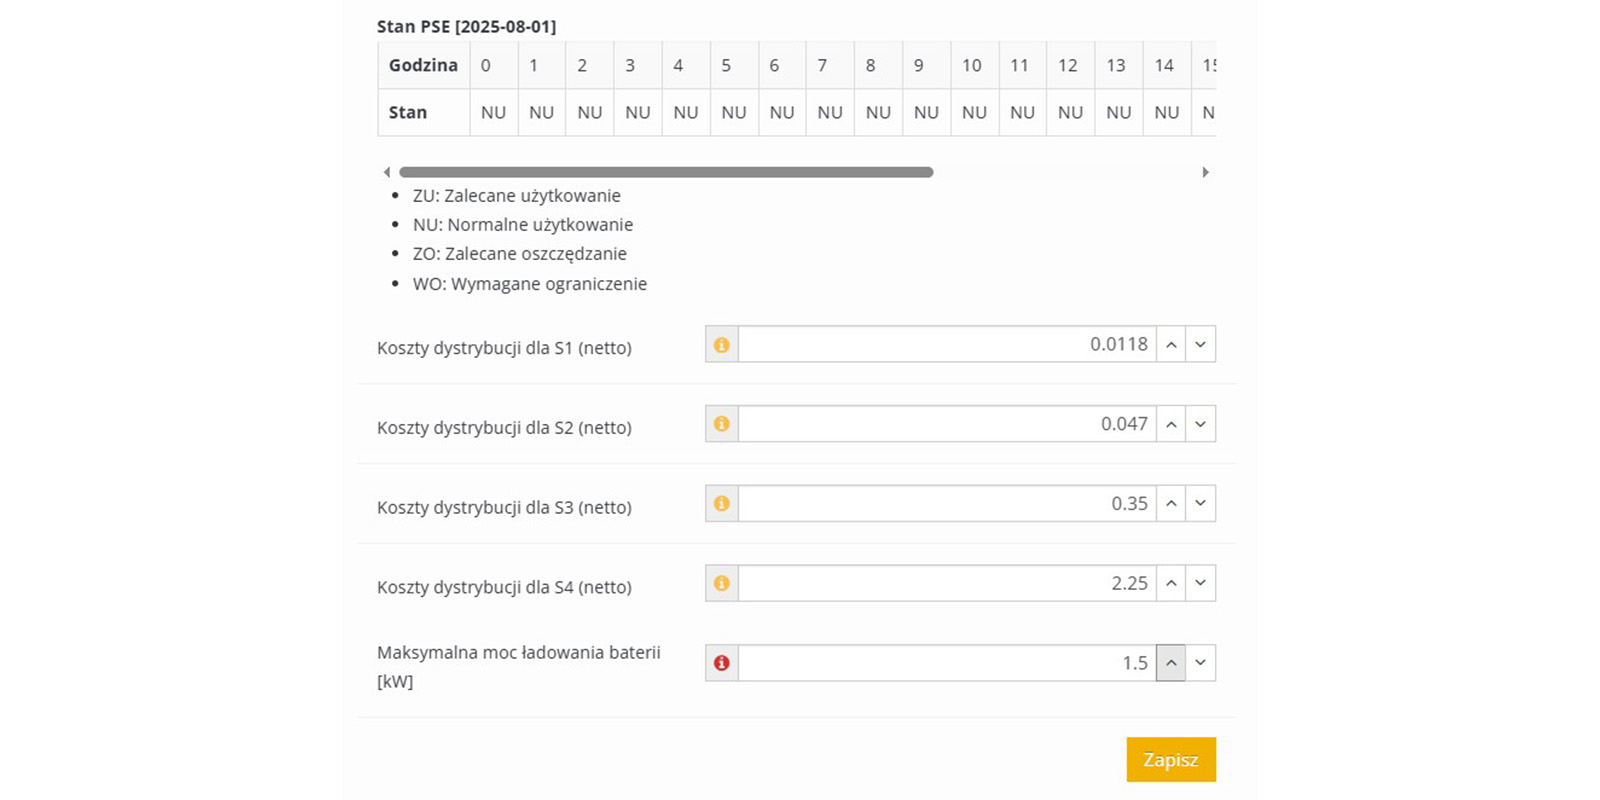Decrease S1 distribution cost with down arrow
1600x800 pixels.
tap(1200, 345)
